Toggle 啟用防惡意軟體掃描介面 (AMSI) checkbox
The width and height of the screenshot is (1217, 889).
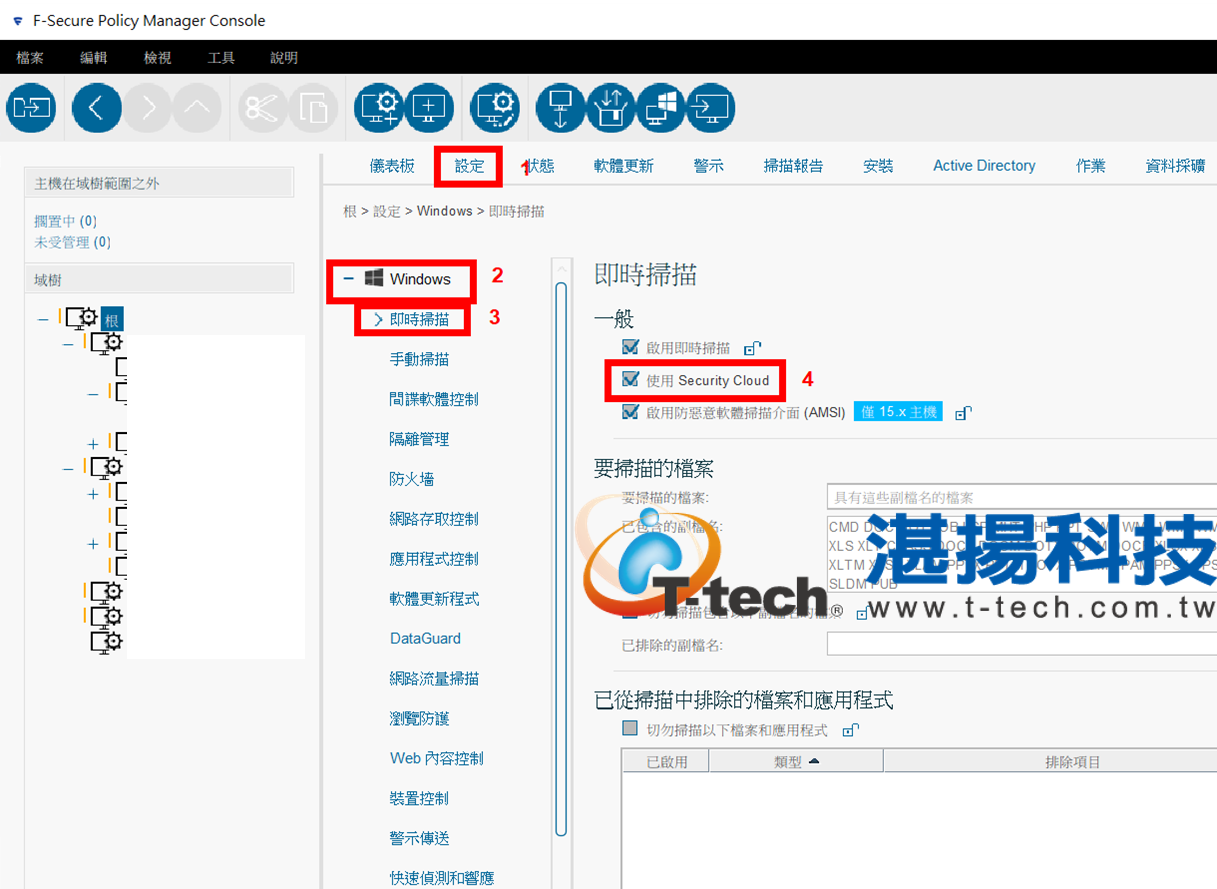(x=630, y=411)
